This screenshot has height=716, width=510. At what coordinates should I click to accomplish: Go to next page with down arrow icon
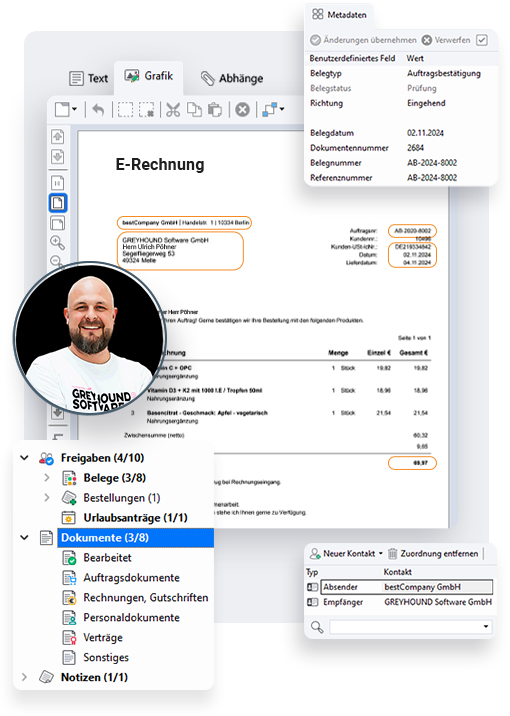point(58,157)
